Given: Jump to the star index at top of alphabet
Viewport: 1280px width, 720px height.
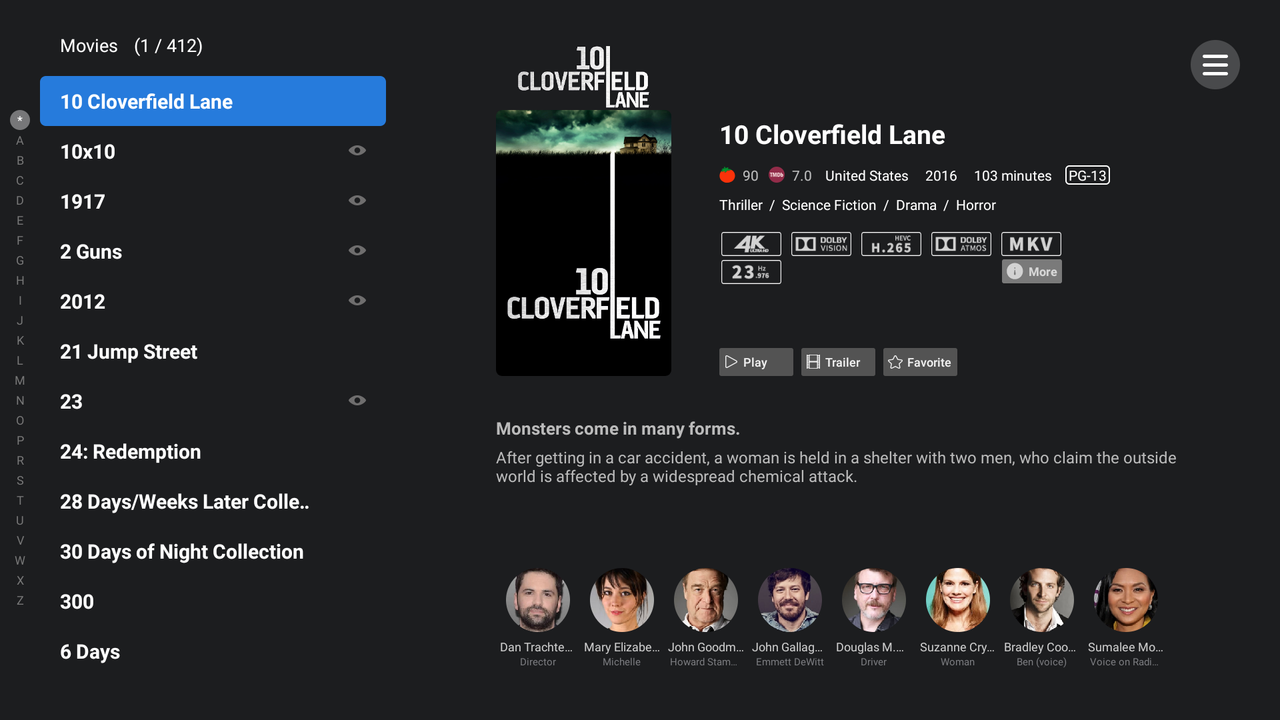Looking at the screenshot, I should pyautogui.click(x=20, y=120).
